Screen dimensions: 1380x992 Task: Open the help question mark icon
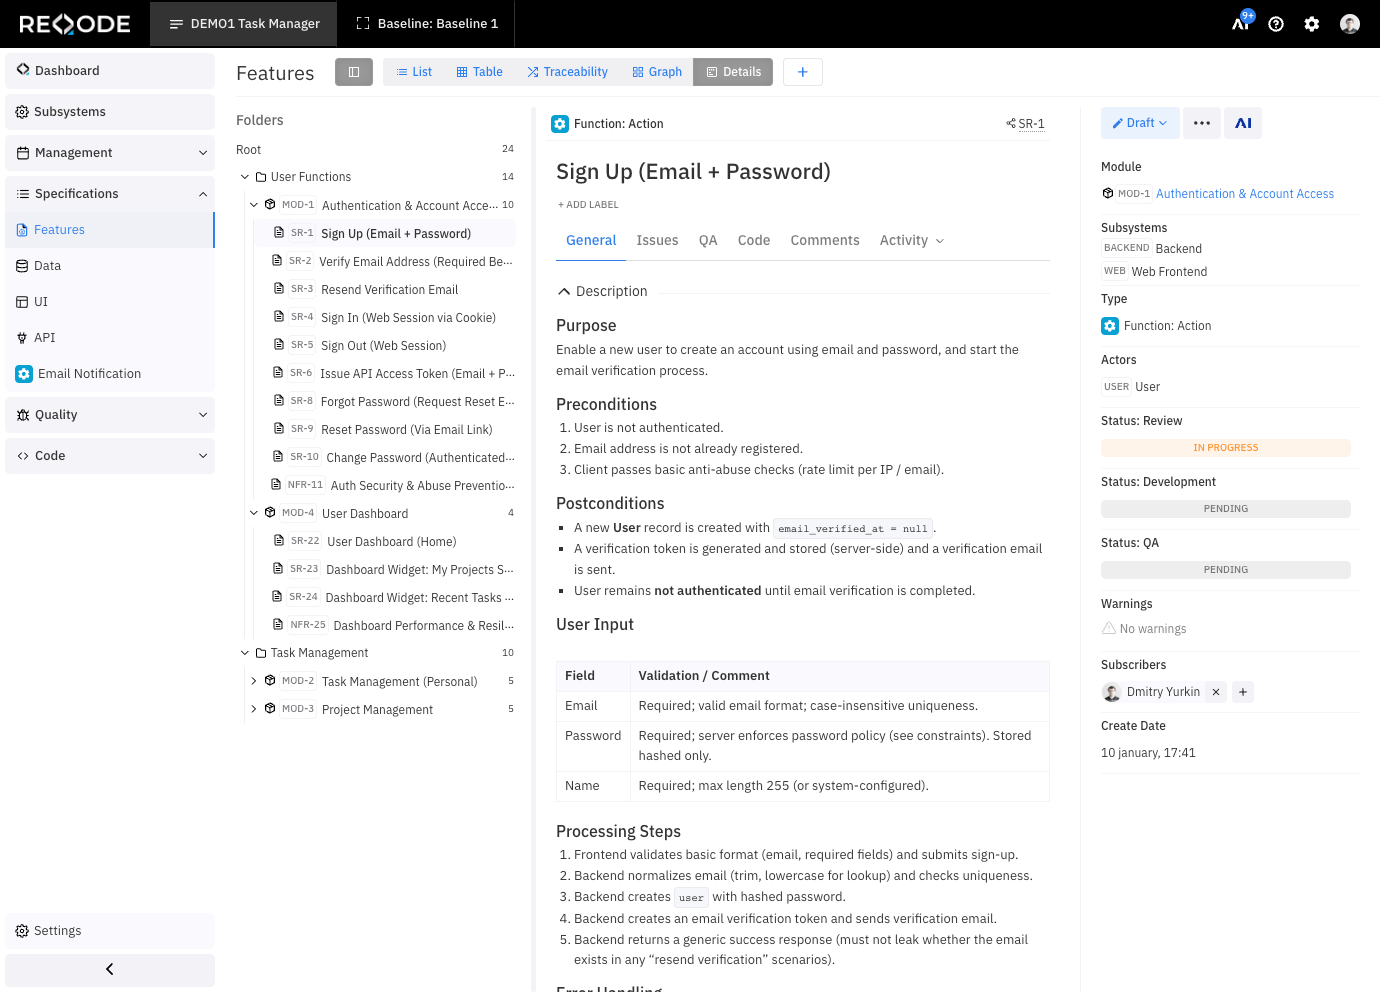pyautogui.click(x=1276, y=24)
